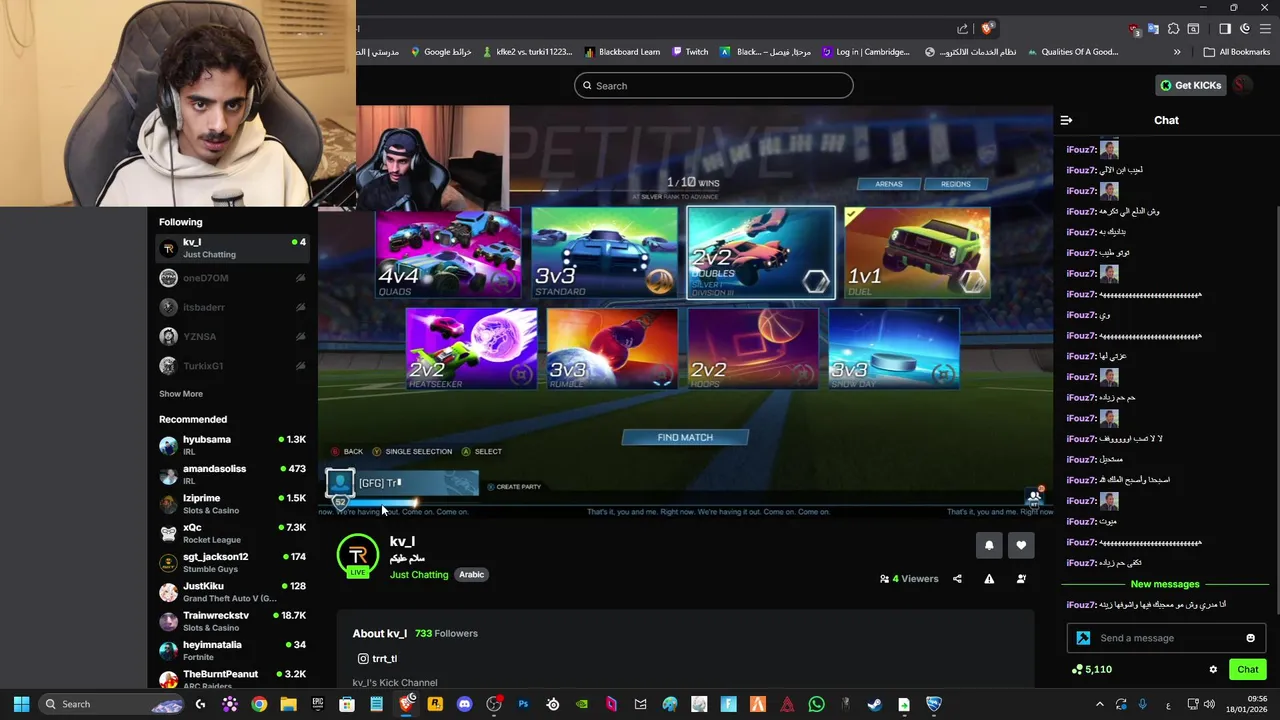Screen dimensions: 1280x720
Task: Open recommended channel heyimnatalia
Action: pos(232,650)
